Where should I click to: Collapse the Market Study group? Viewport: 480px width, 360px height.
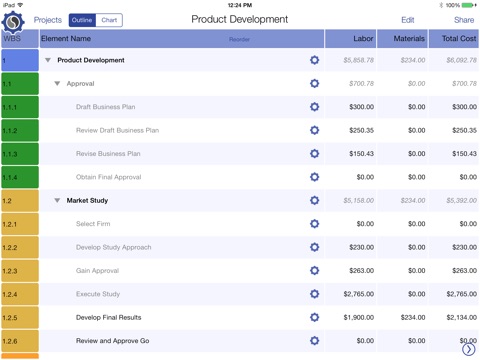57,200
